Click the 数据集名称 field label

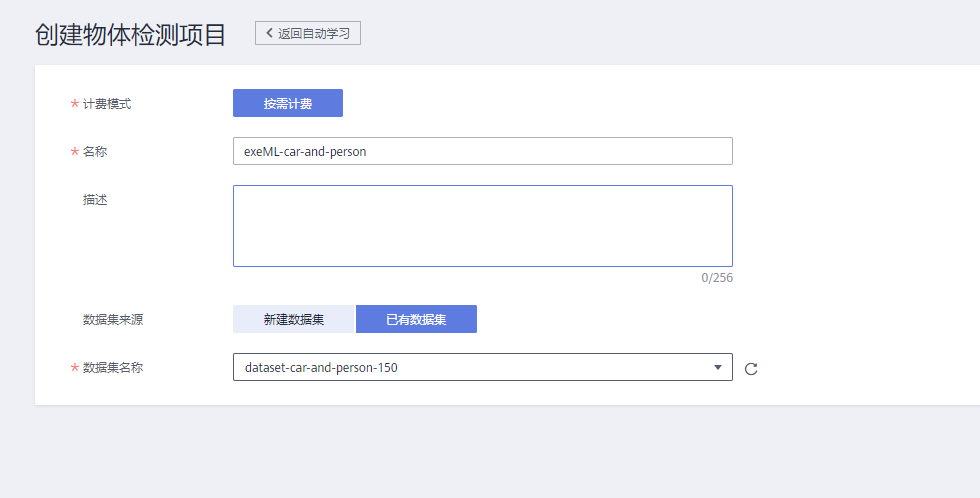click(x=113, y=368)
